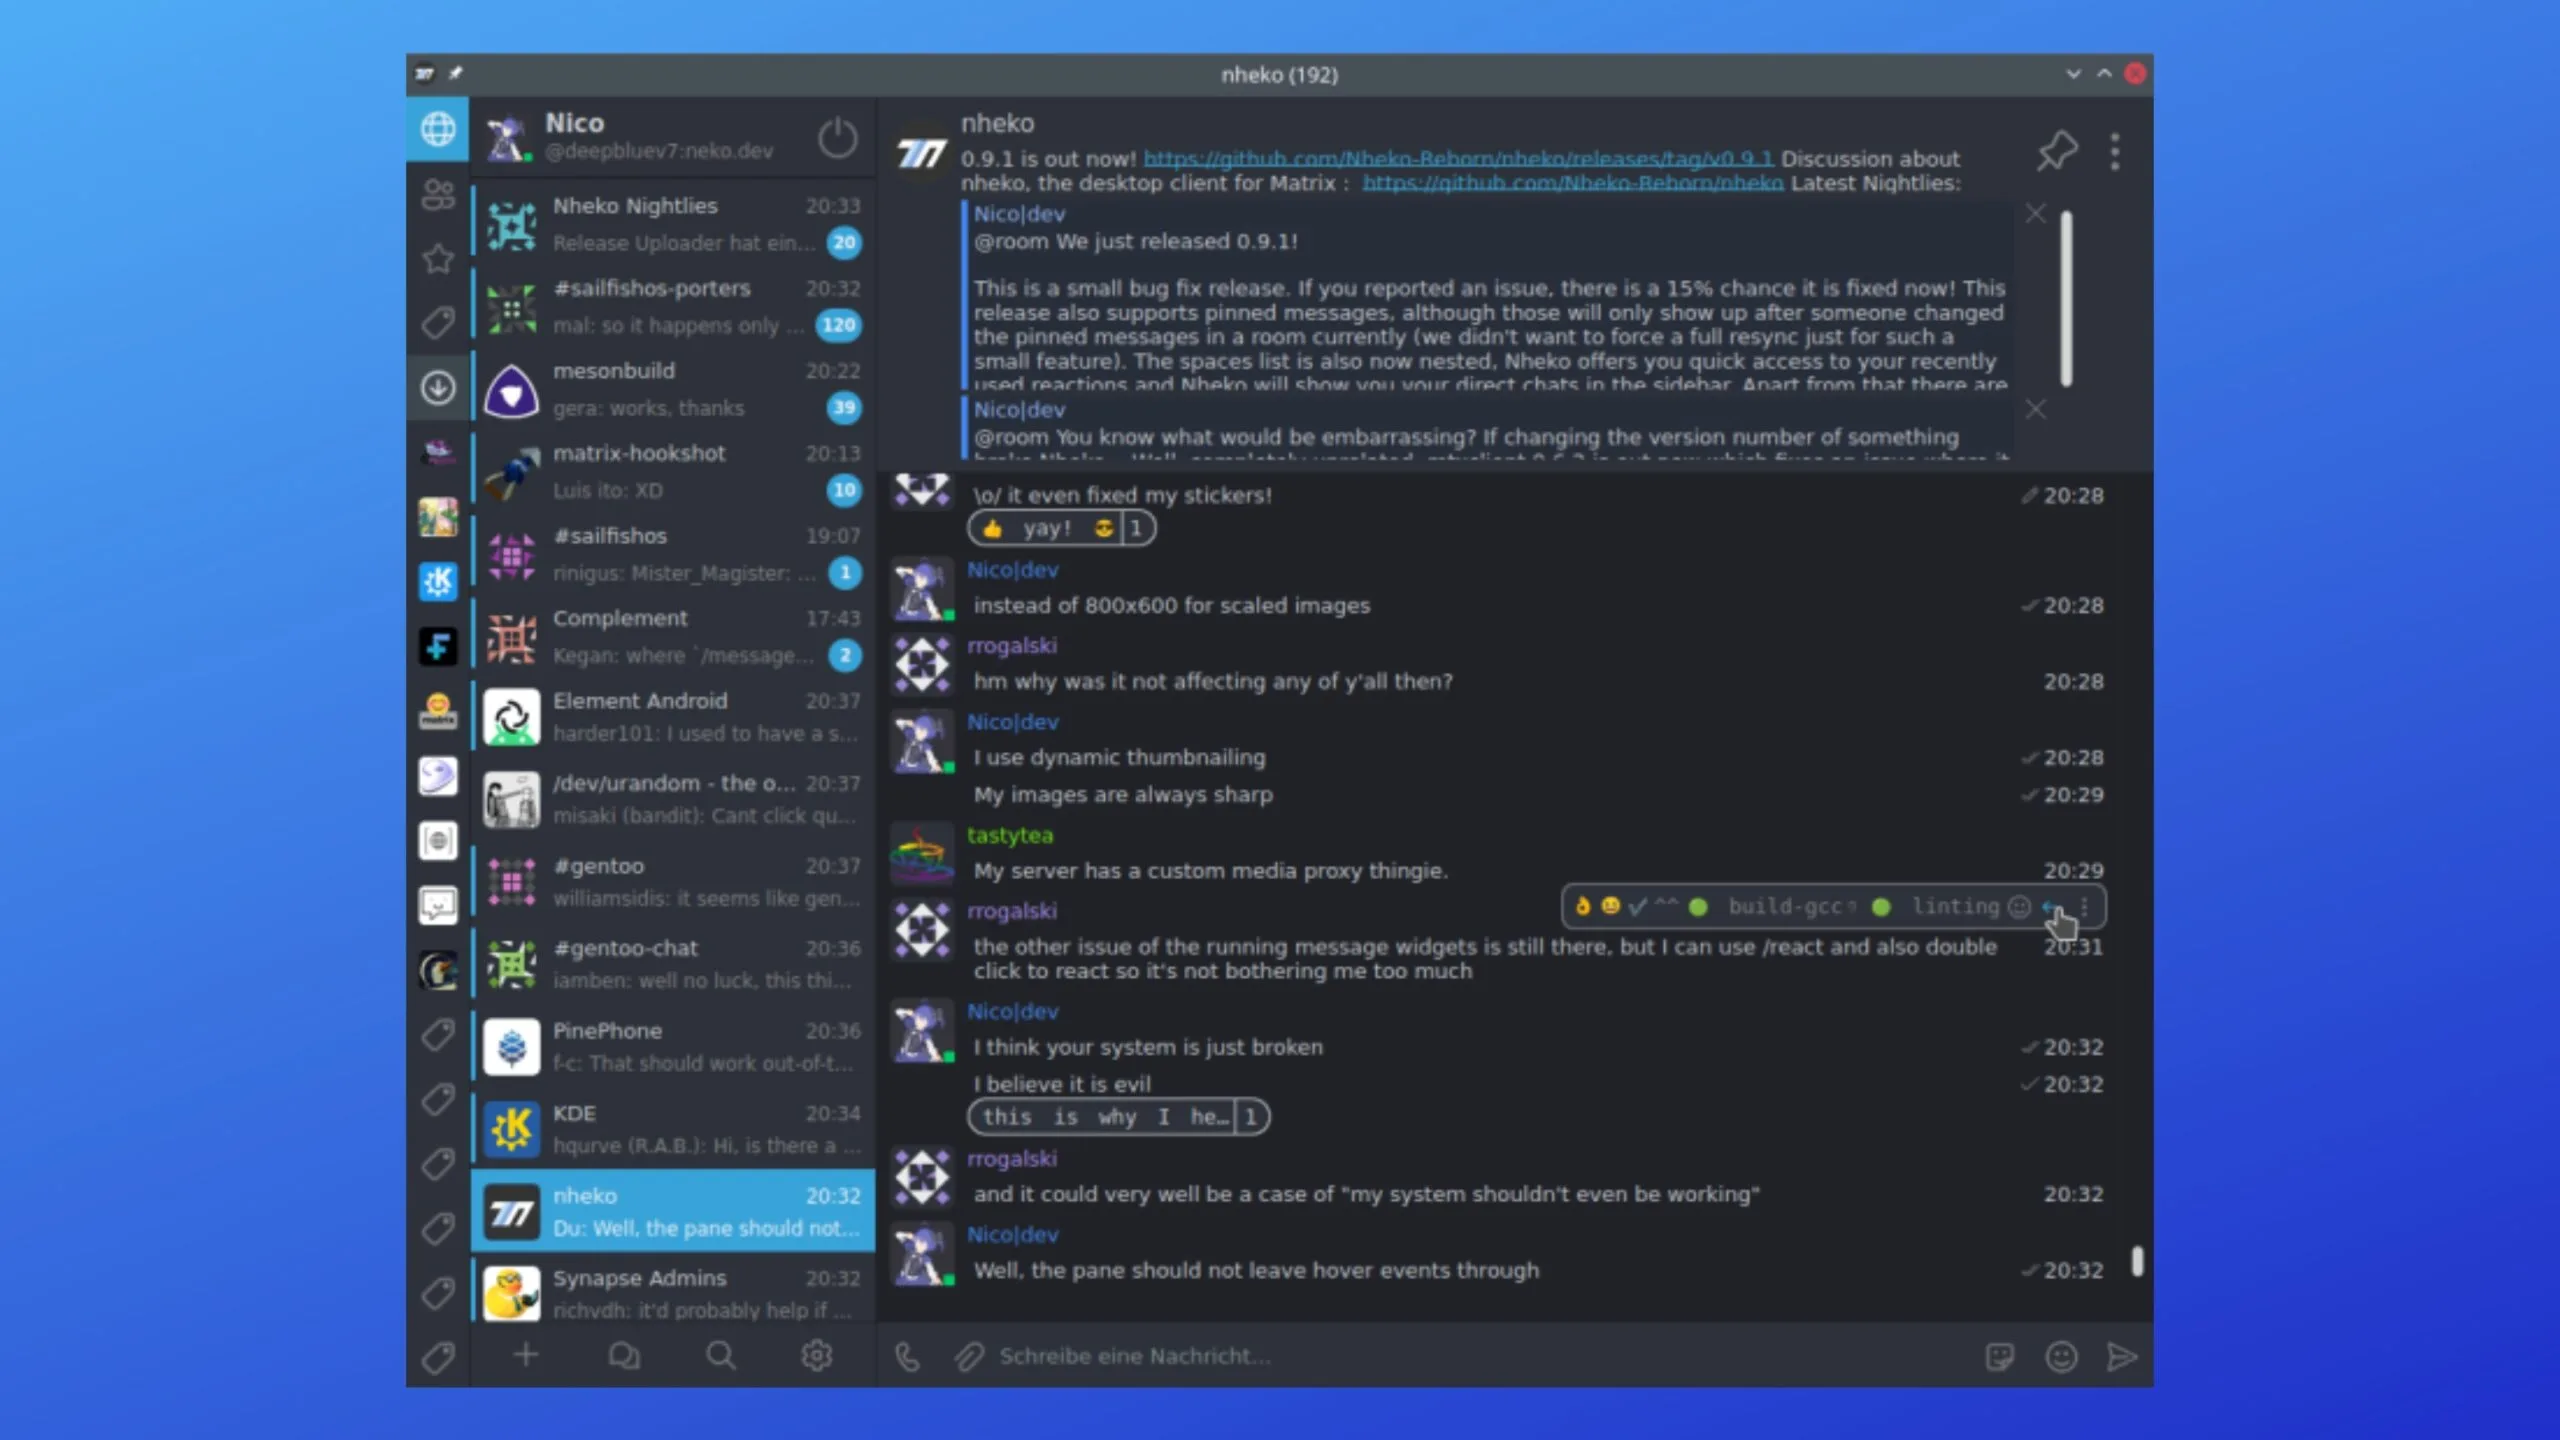The height and width of the screenshot is (1440, 2560).
Task: Unpin the first pinned Nico|dev message
Action: point(2035,213)
